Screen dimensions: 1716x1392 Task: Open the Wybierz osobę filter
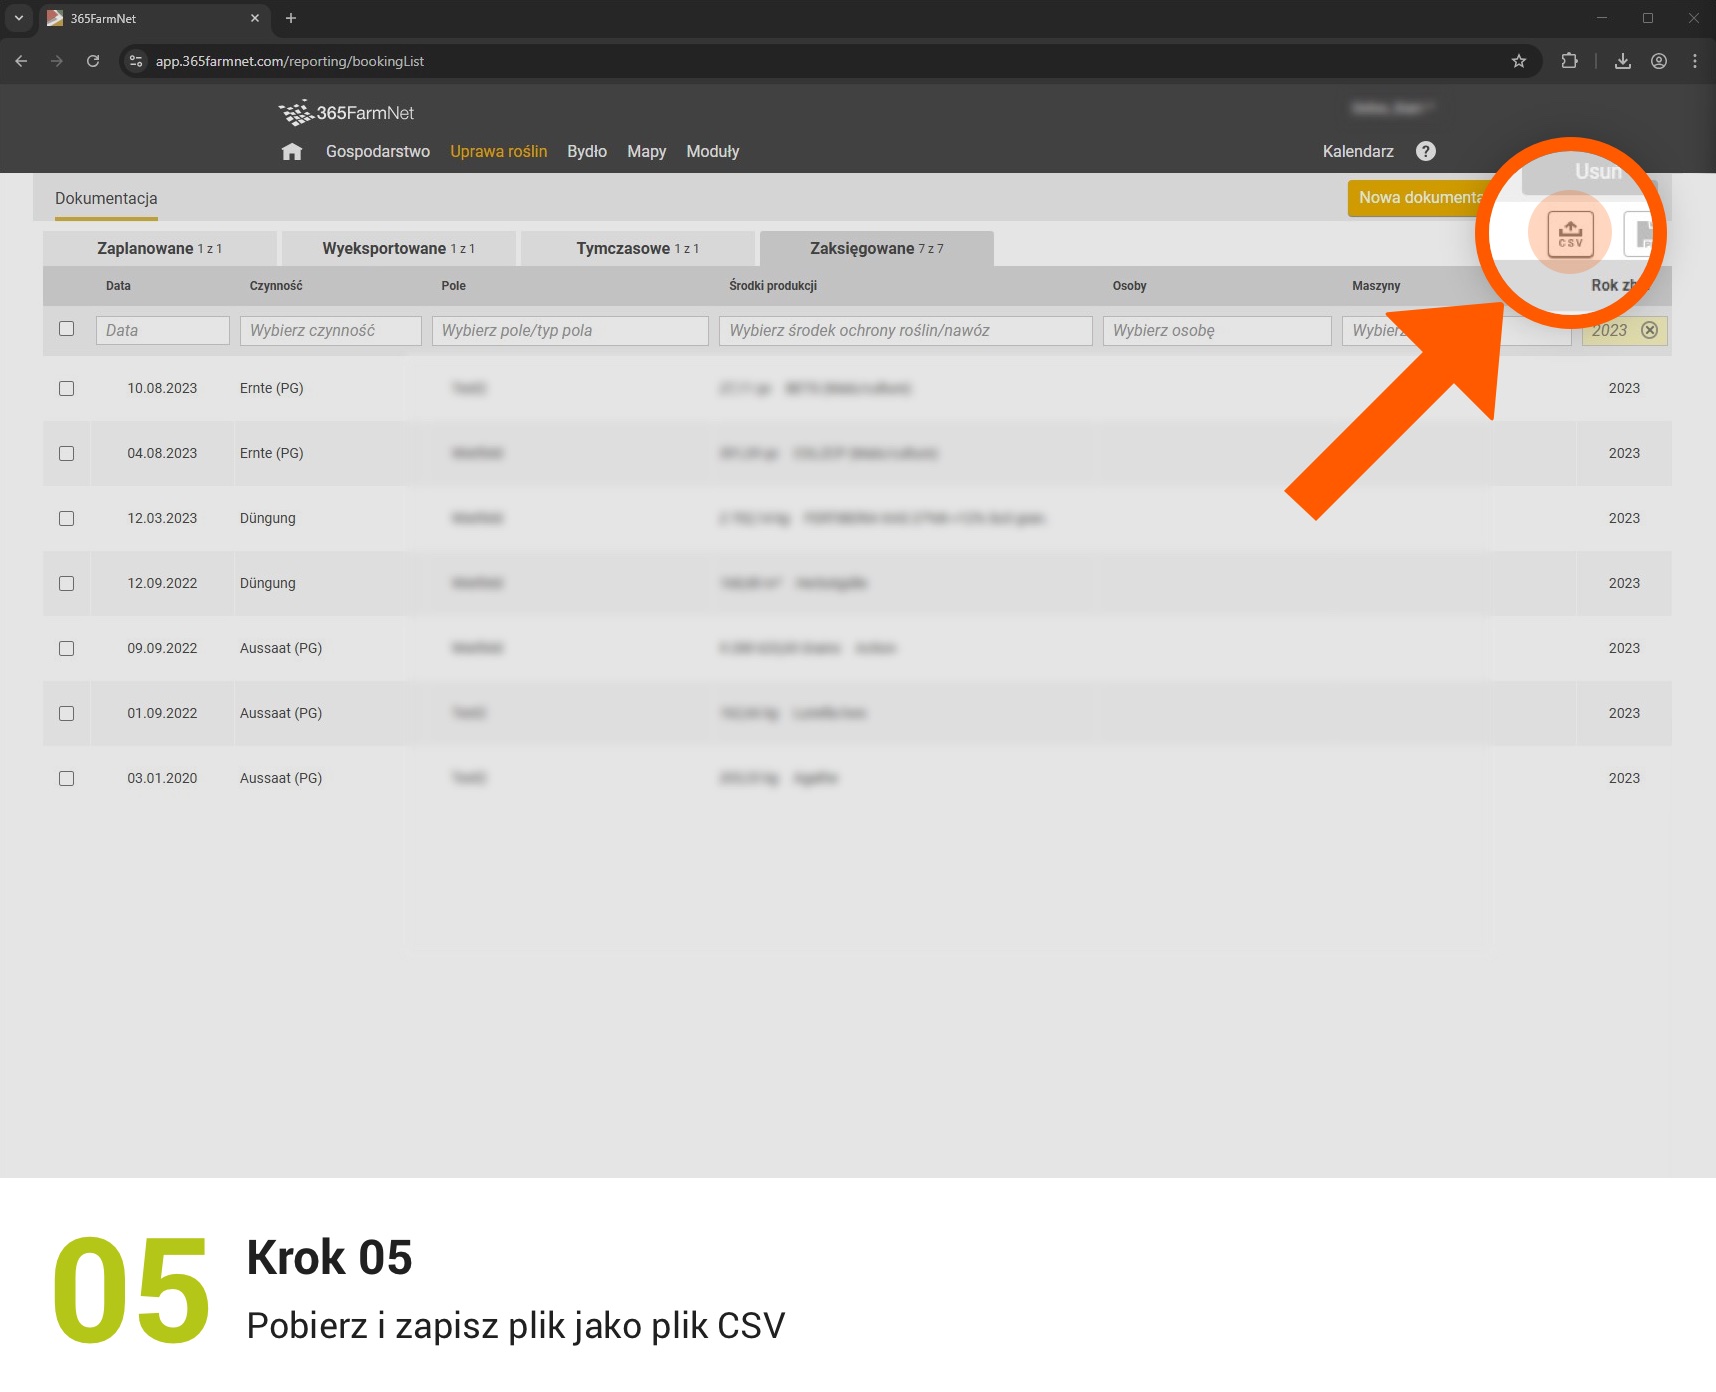point(1216,331)
